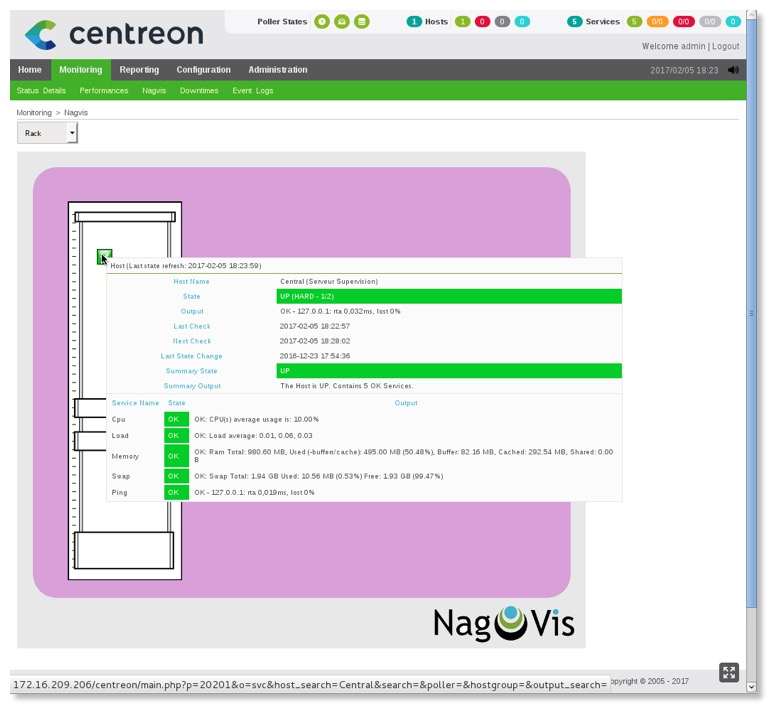
Task: Open the Rack map dropdown
Action: (x=47, y=133)
